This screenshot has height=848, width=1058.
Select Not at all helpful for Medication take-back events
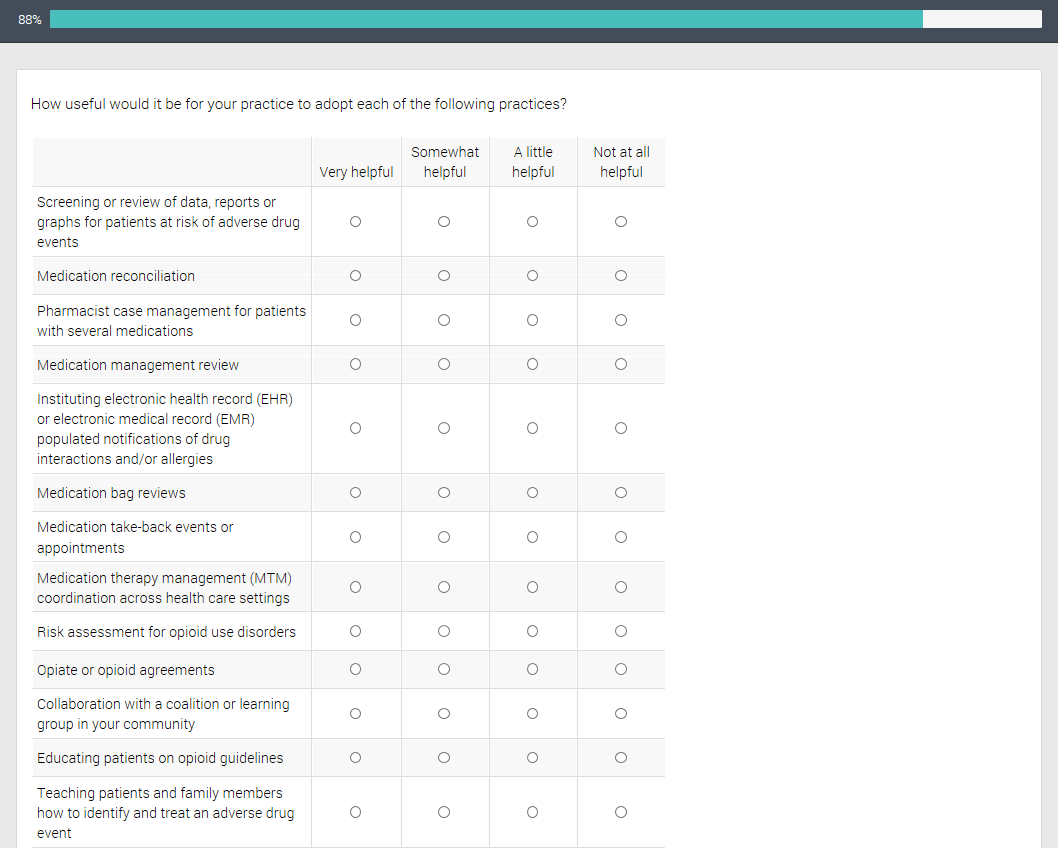[x=621, y=537]
